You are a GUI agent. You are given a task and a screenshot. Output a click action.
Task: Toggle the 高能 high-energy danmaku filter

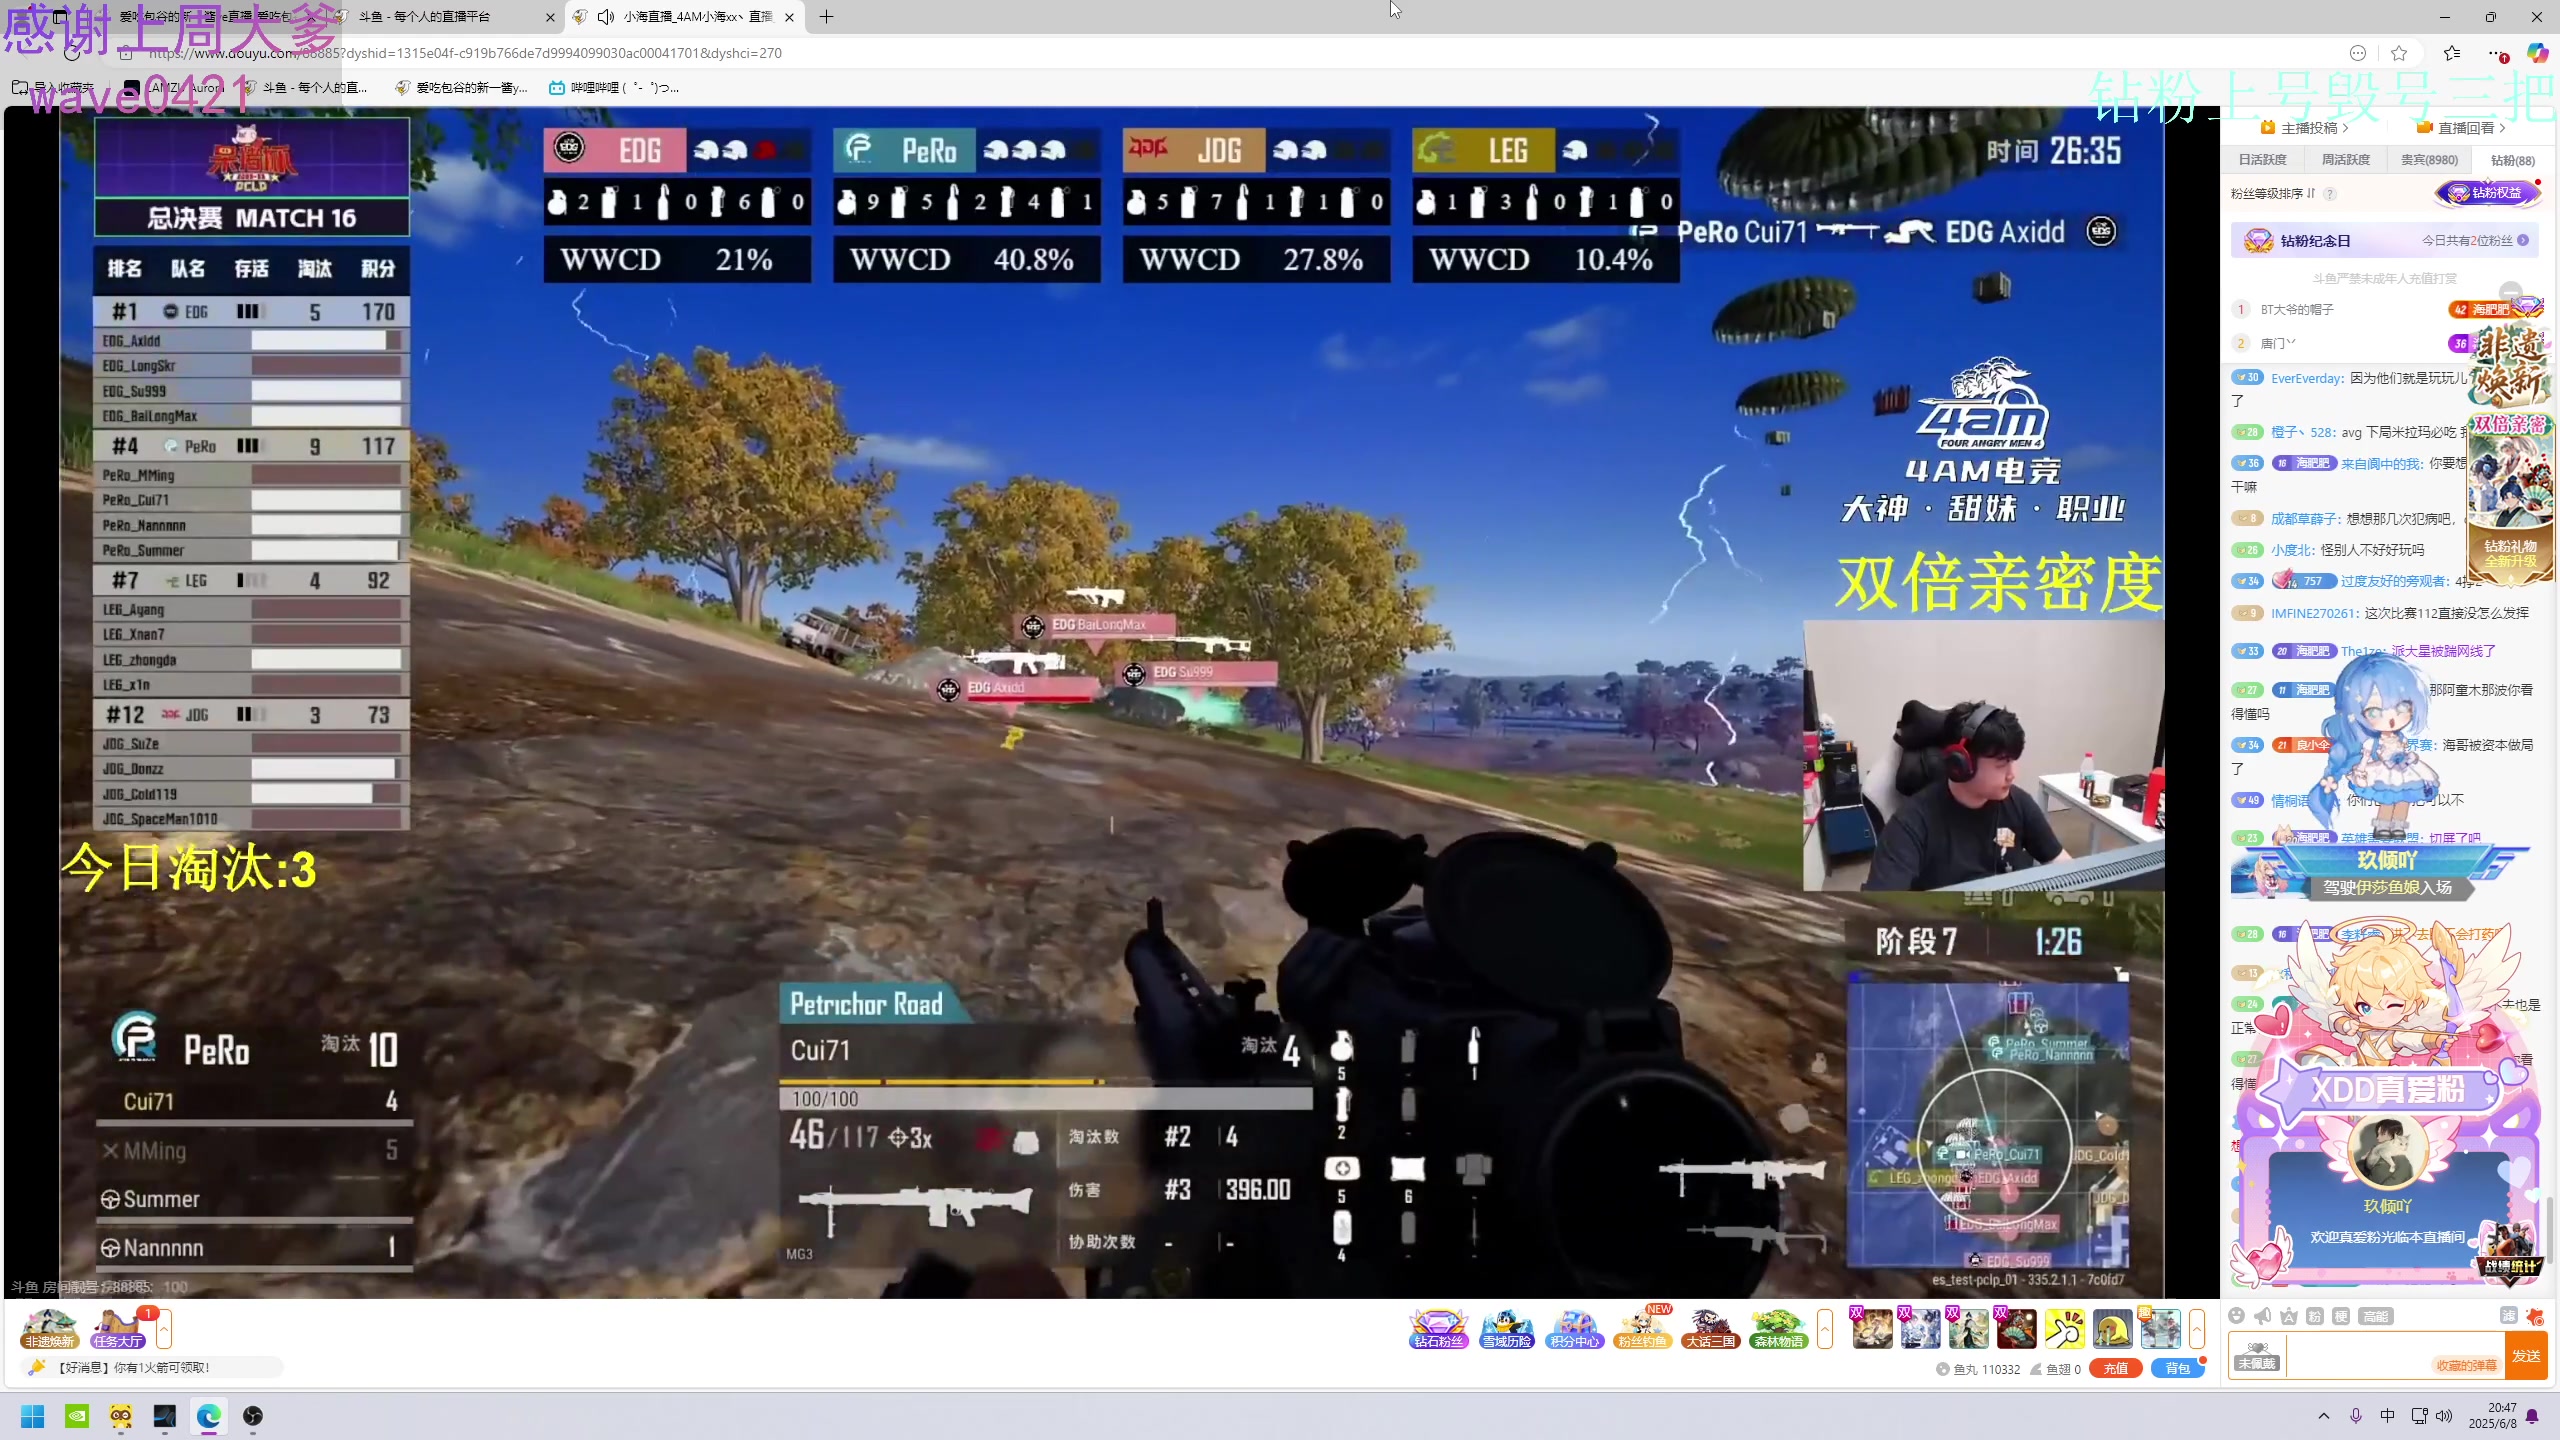click(x=2376, y=1316)
